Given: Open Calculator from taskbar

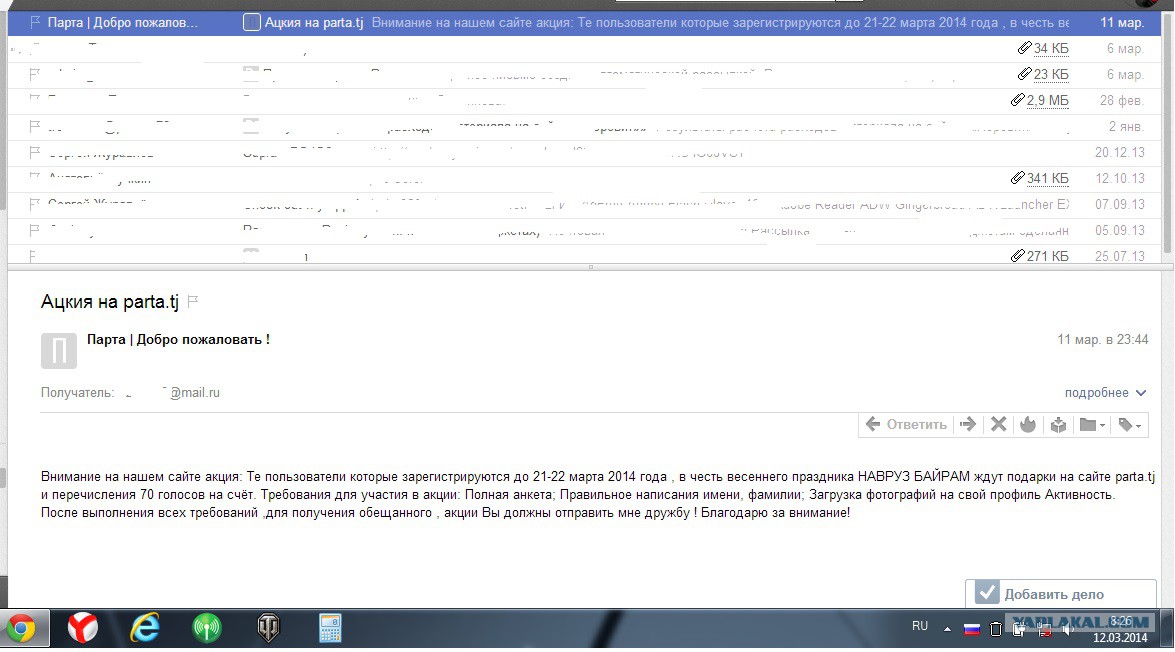Looking at the screenshot, I should click(x=330, y=628).
